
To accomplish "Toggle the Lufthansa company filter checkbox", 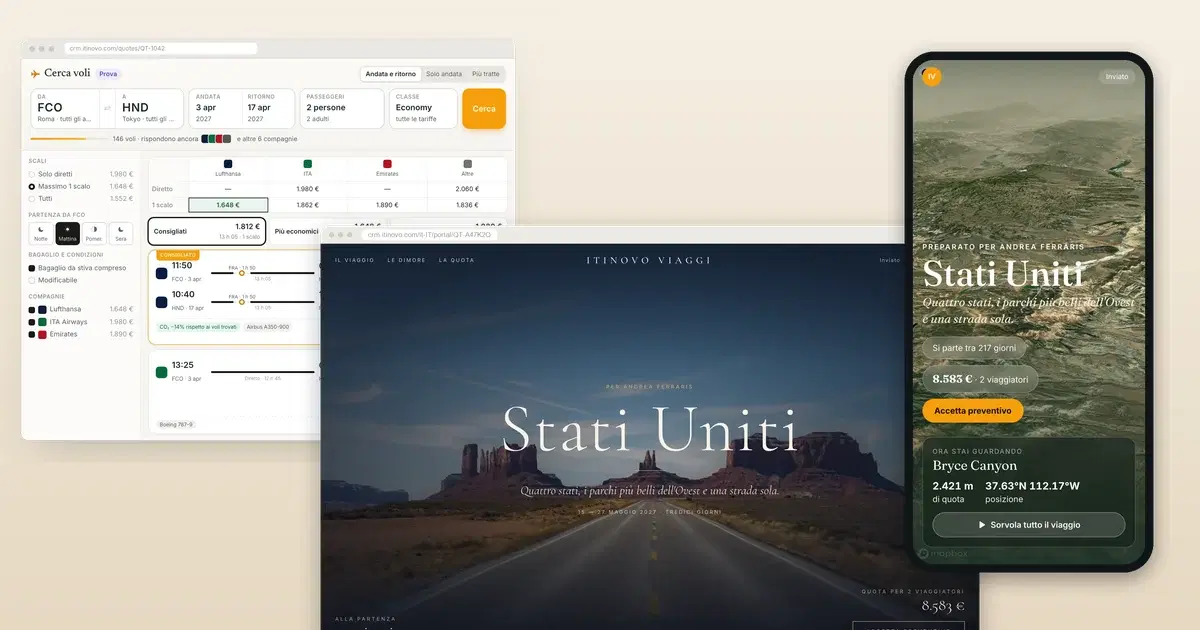I will 32,309.
